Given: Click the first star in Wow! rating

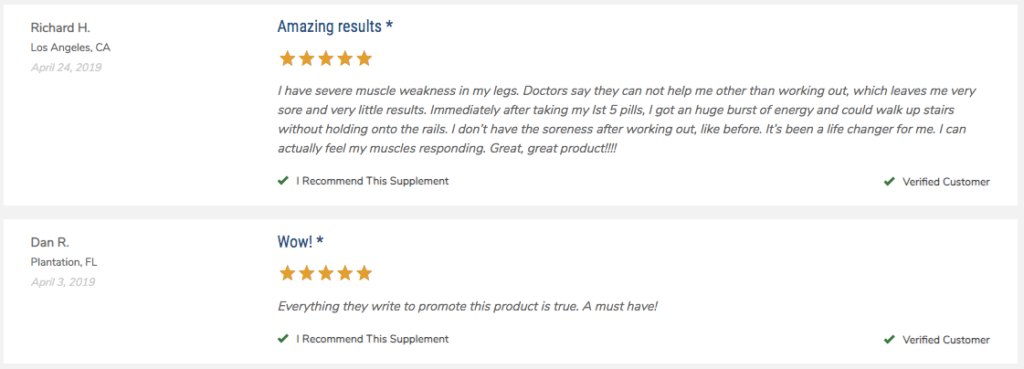Looking at the screenshot, I should coord(287,273).
